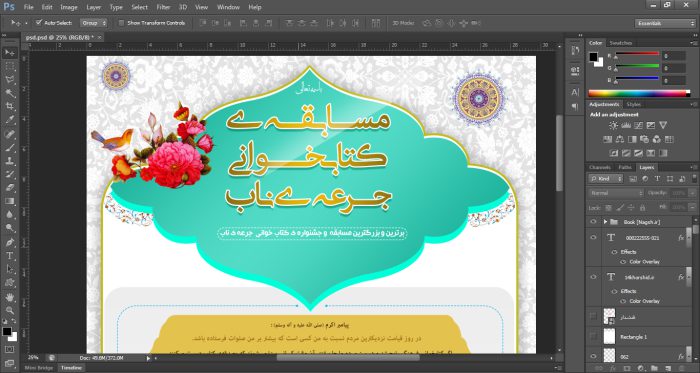Show the Rectangle 1 layer
700x373 pixels.
[593, 336]
